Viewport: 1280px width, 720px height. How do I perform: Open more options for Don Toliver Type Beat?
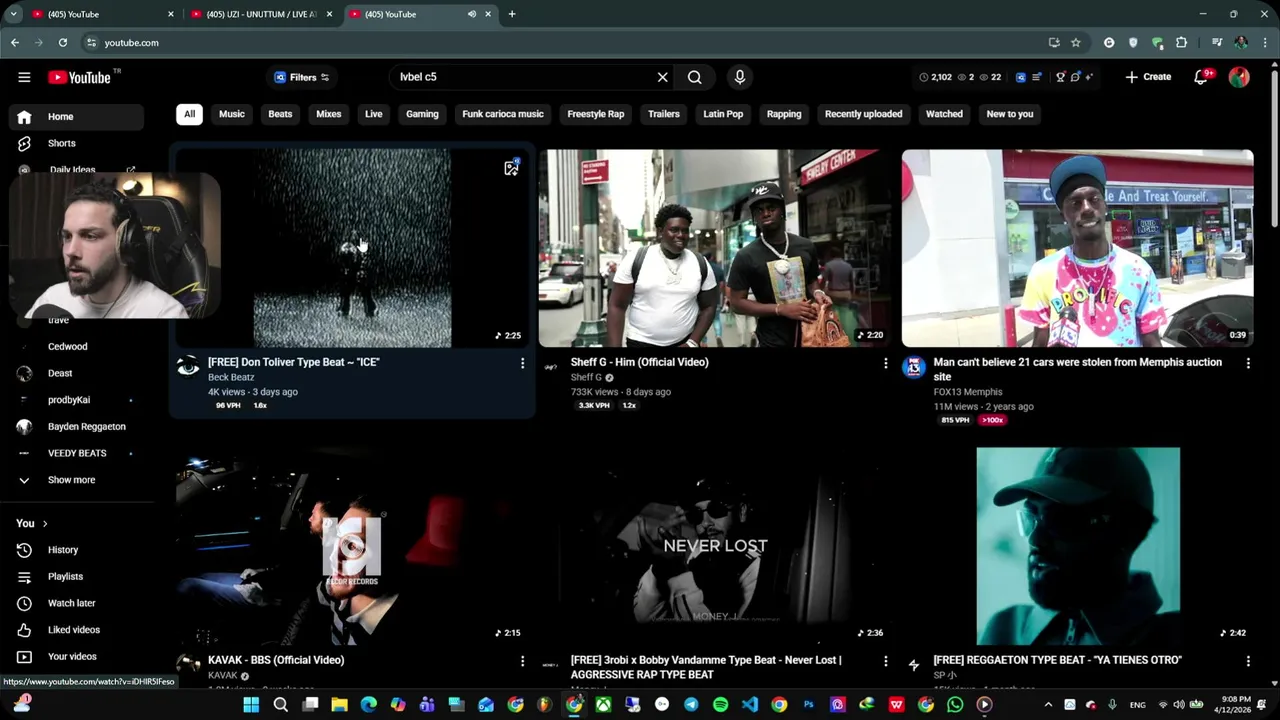[522, 363]
